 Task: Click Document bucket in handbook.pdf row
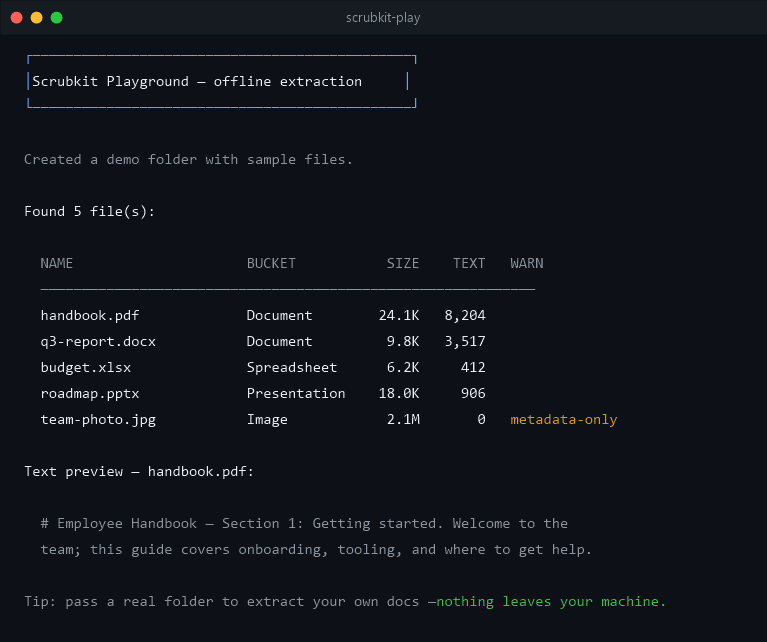click(279, 315)
